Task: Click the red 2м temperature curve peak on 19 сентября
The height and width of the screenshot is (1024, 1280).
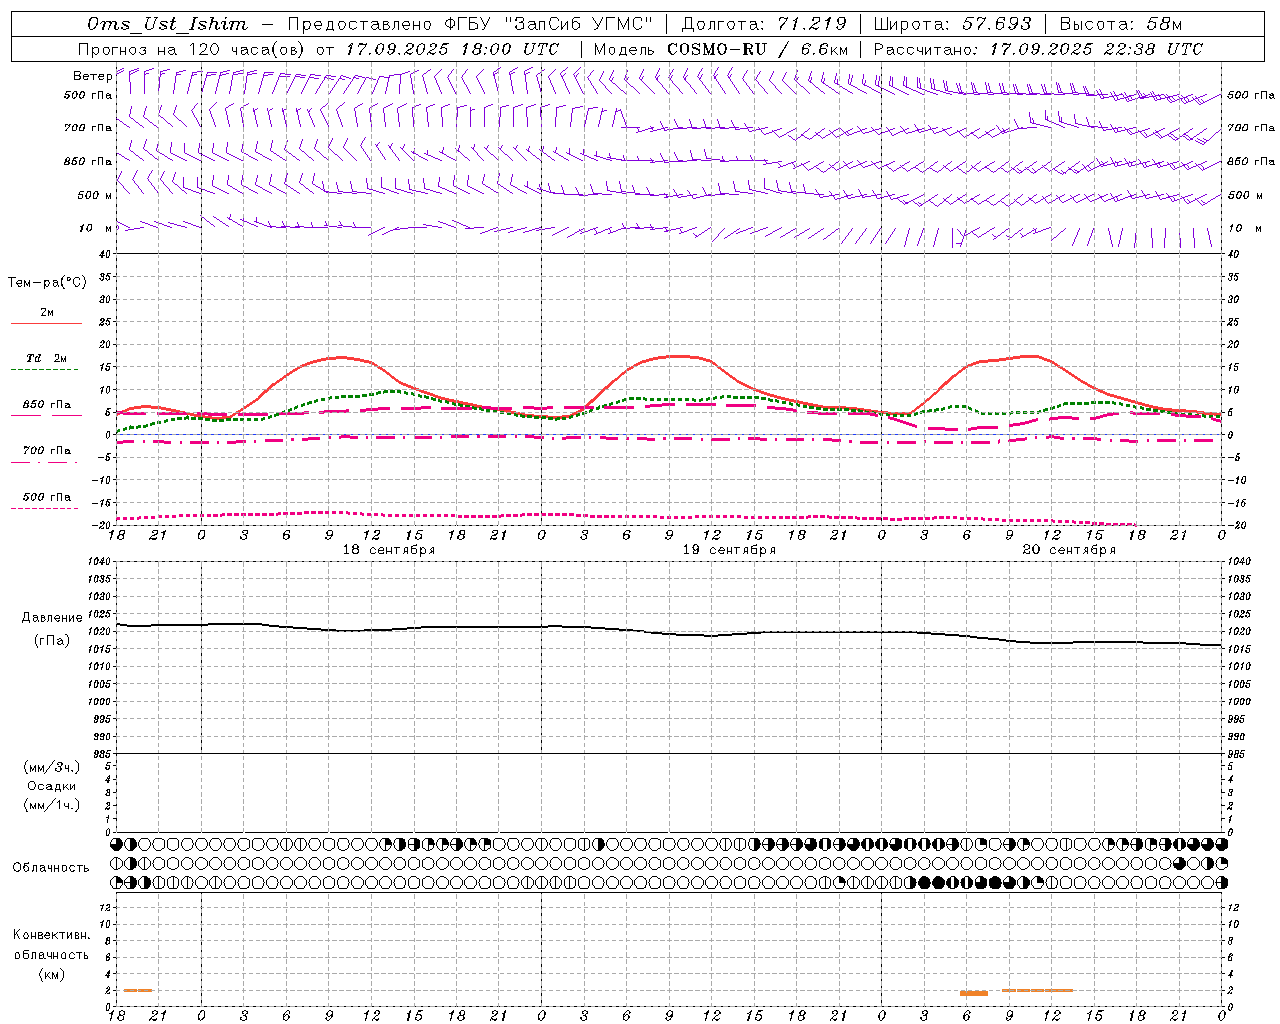Action: click(678, 356)
